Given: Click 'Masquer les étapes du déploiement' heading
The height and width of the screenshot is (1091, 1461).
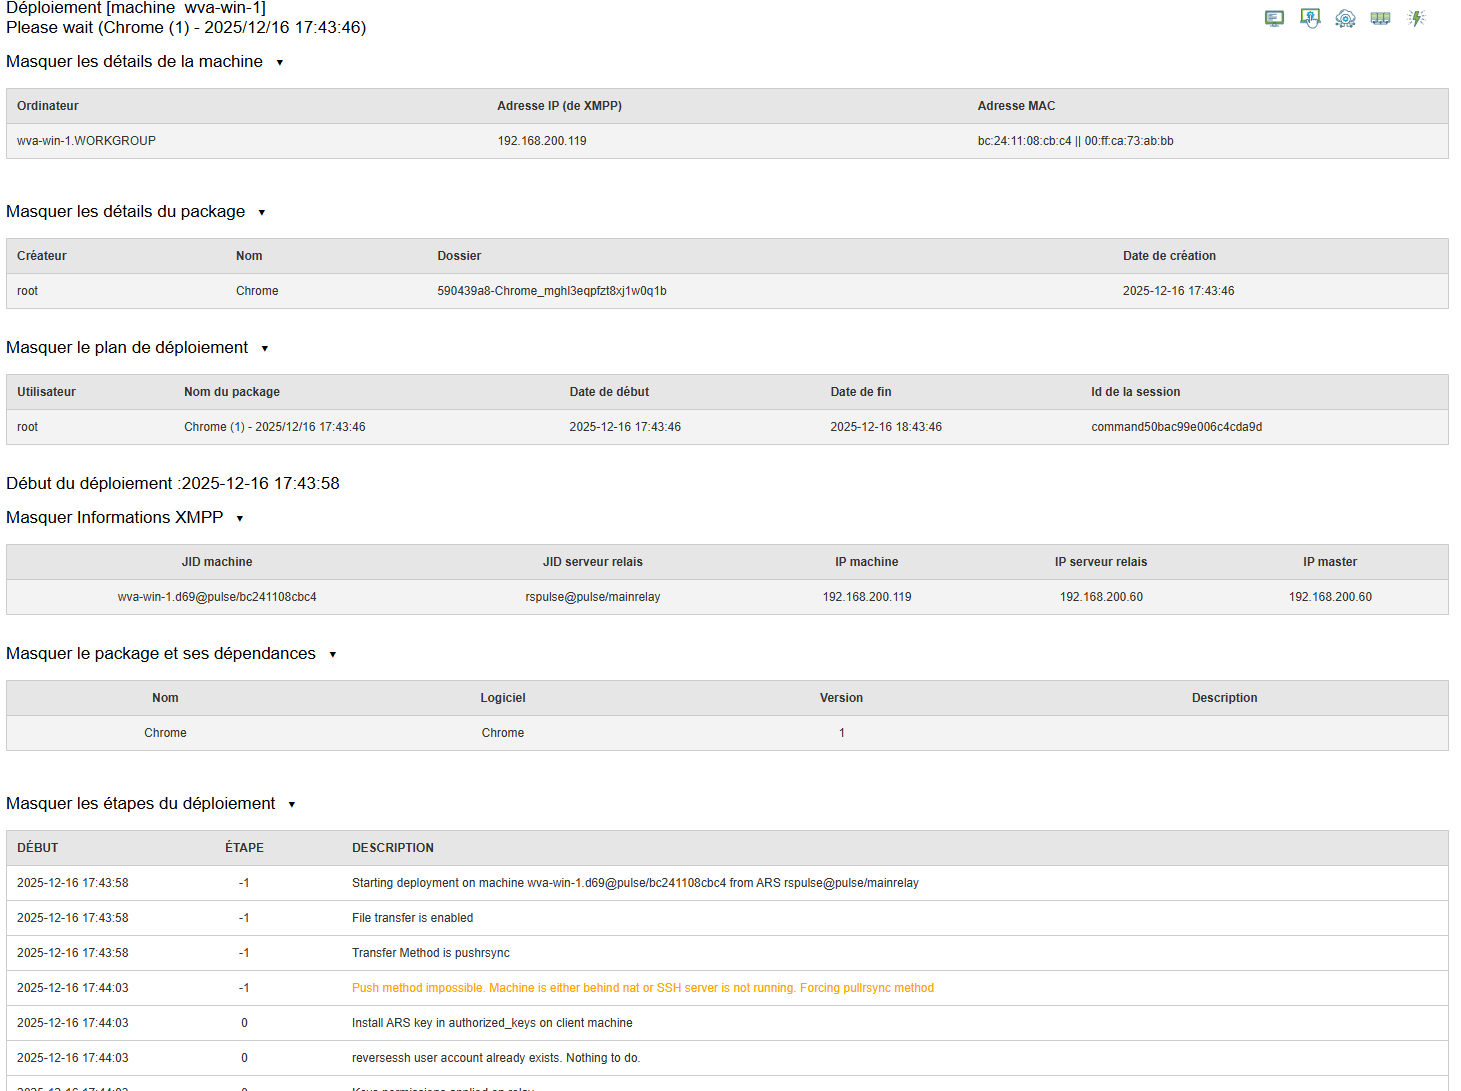Looking at the screenshot, I should point(140,804).
